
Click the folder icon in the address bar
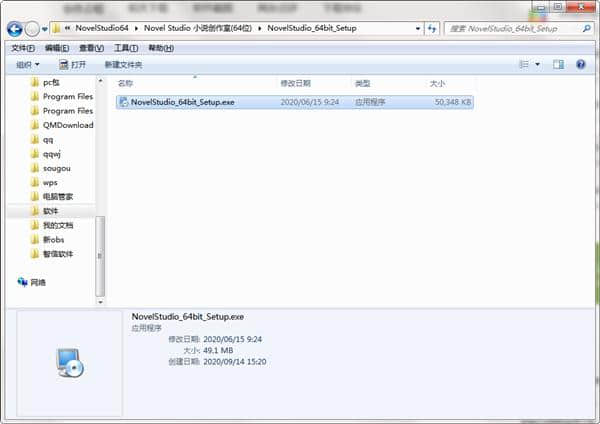[x=56, y=28]
